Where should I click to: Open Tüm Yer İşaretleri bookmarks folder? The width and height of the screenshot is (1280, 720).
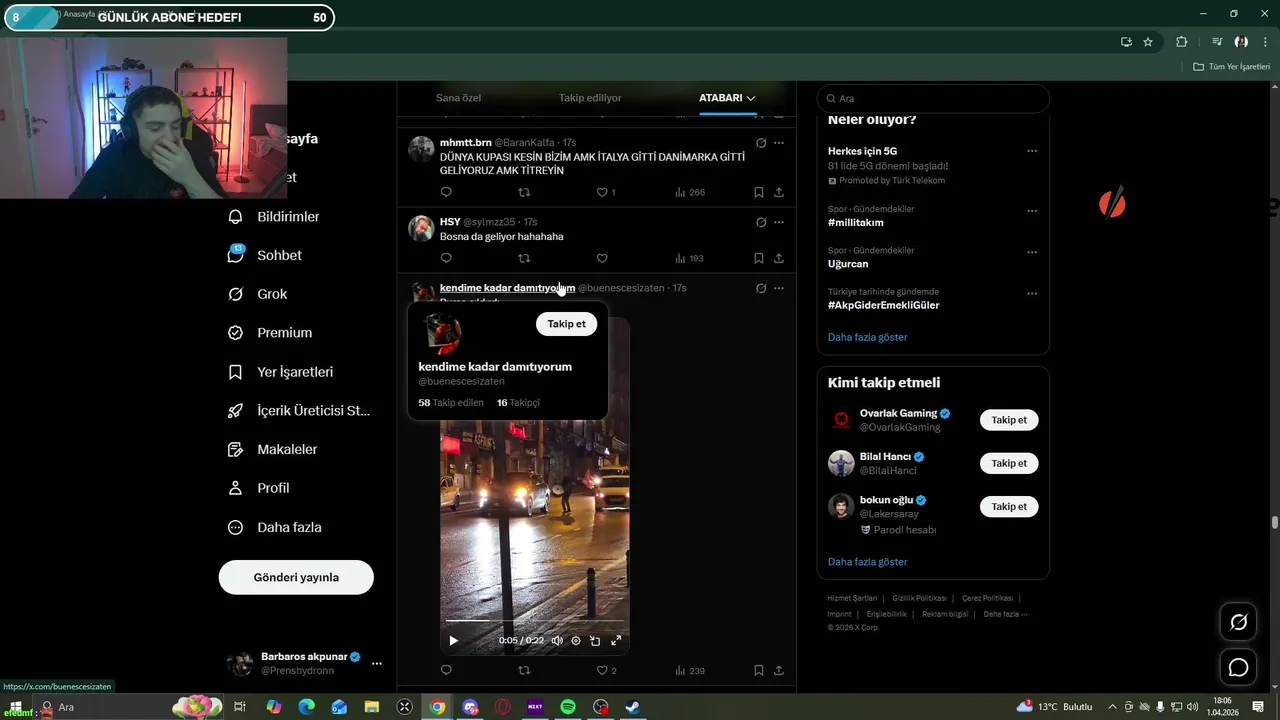tap(1231, 67)
